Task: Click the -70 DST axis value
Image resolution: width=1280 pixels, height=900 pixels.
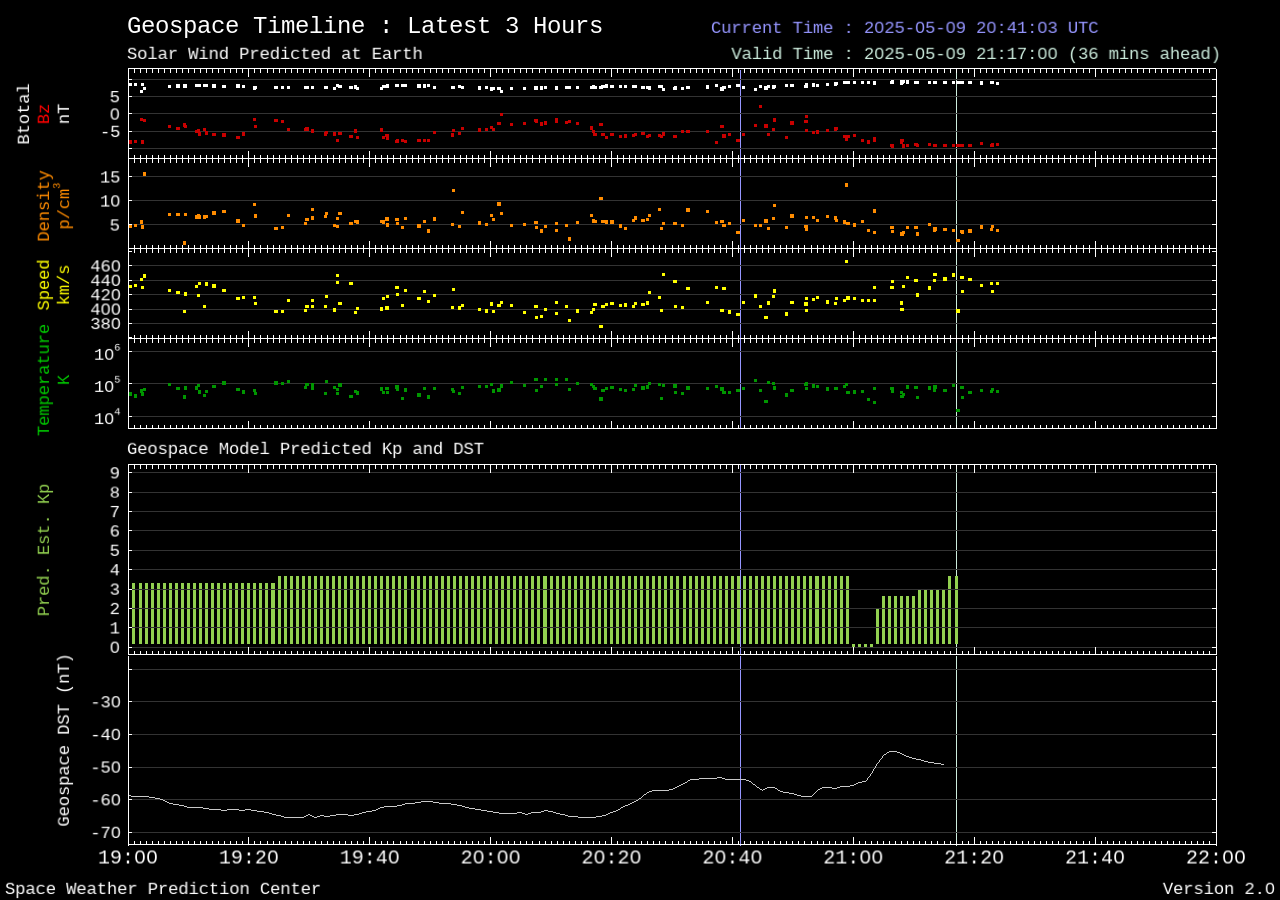Action: click(x=105, y=832)
